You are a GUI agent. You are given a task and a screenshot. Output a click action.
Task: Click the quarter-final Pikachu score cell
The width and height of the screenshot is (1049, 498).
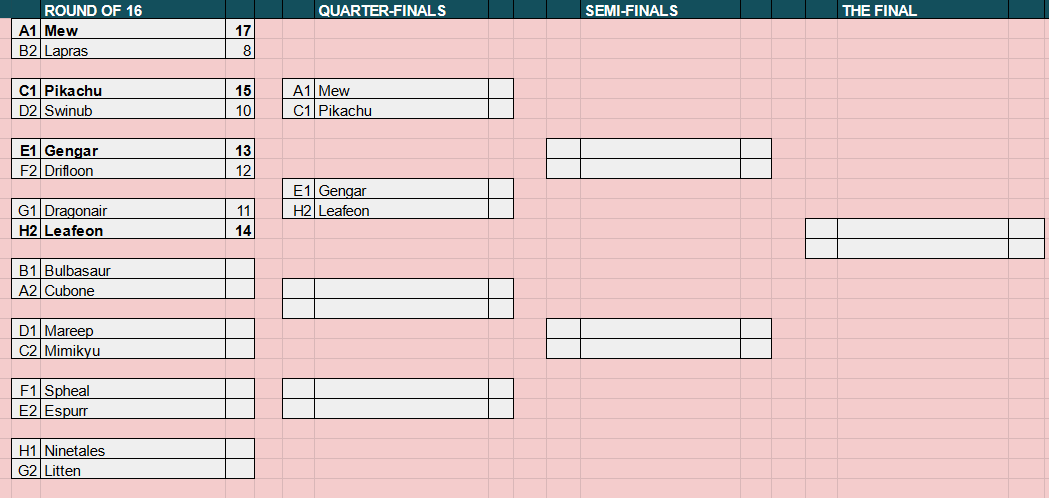coord(501,109)
